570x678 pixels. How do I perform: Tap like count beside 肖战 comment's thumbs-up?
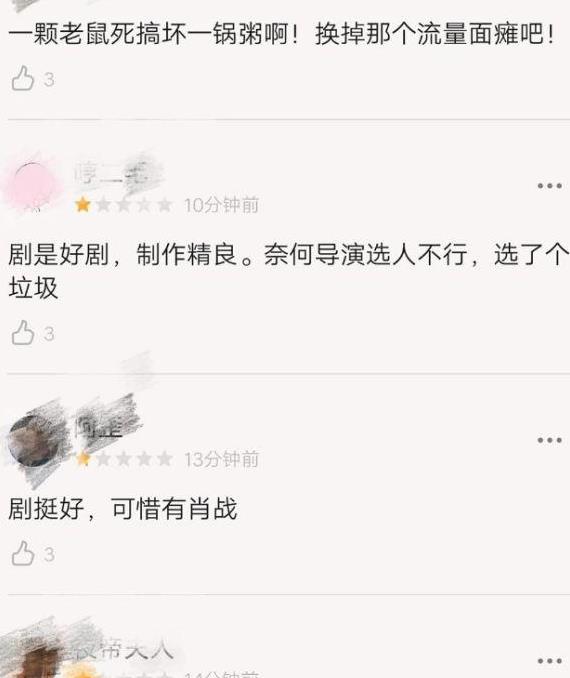point(49,554)
